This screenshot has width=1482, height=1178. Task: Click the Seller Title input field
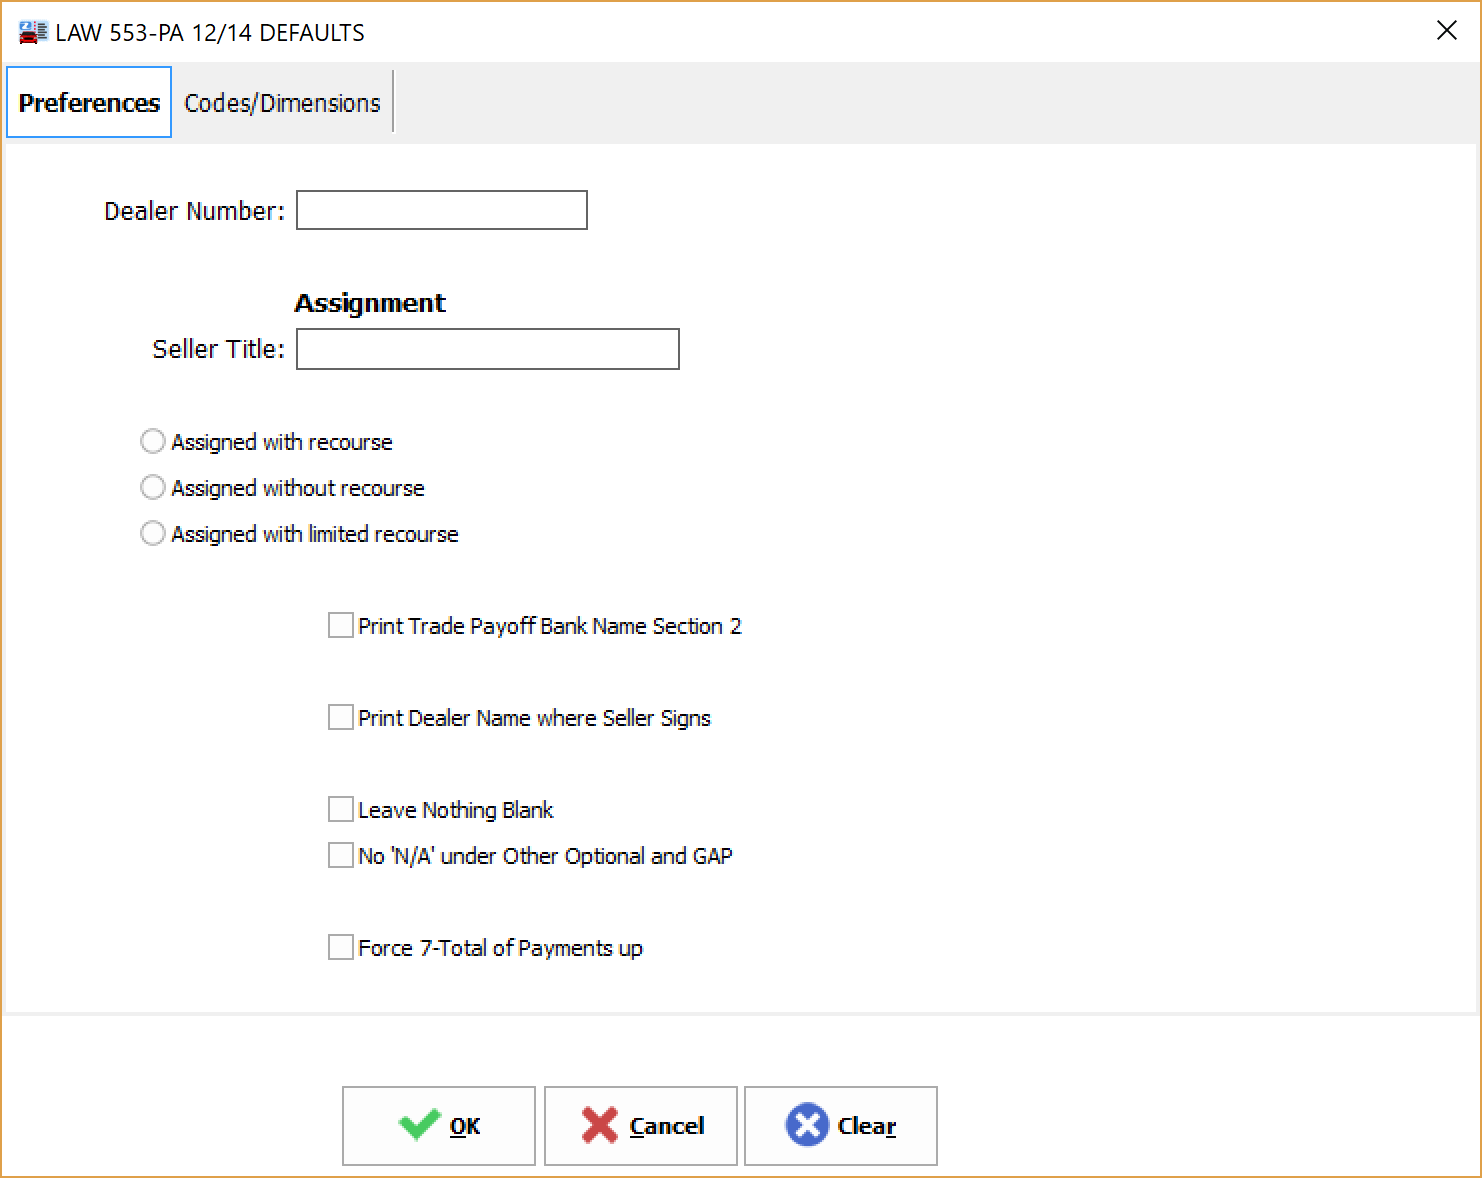487,348
